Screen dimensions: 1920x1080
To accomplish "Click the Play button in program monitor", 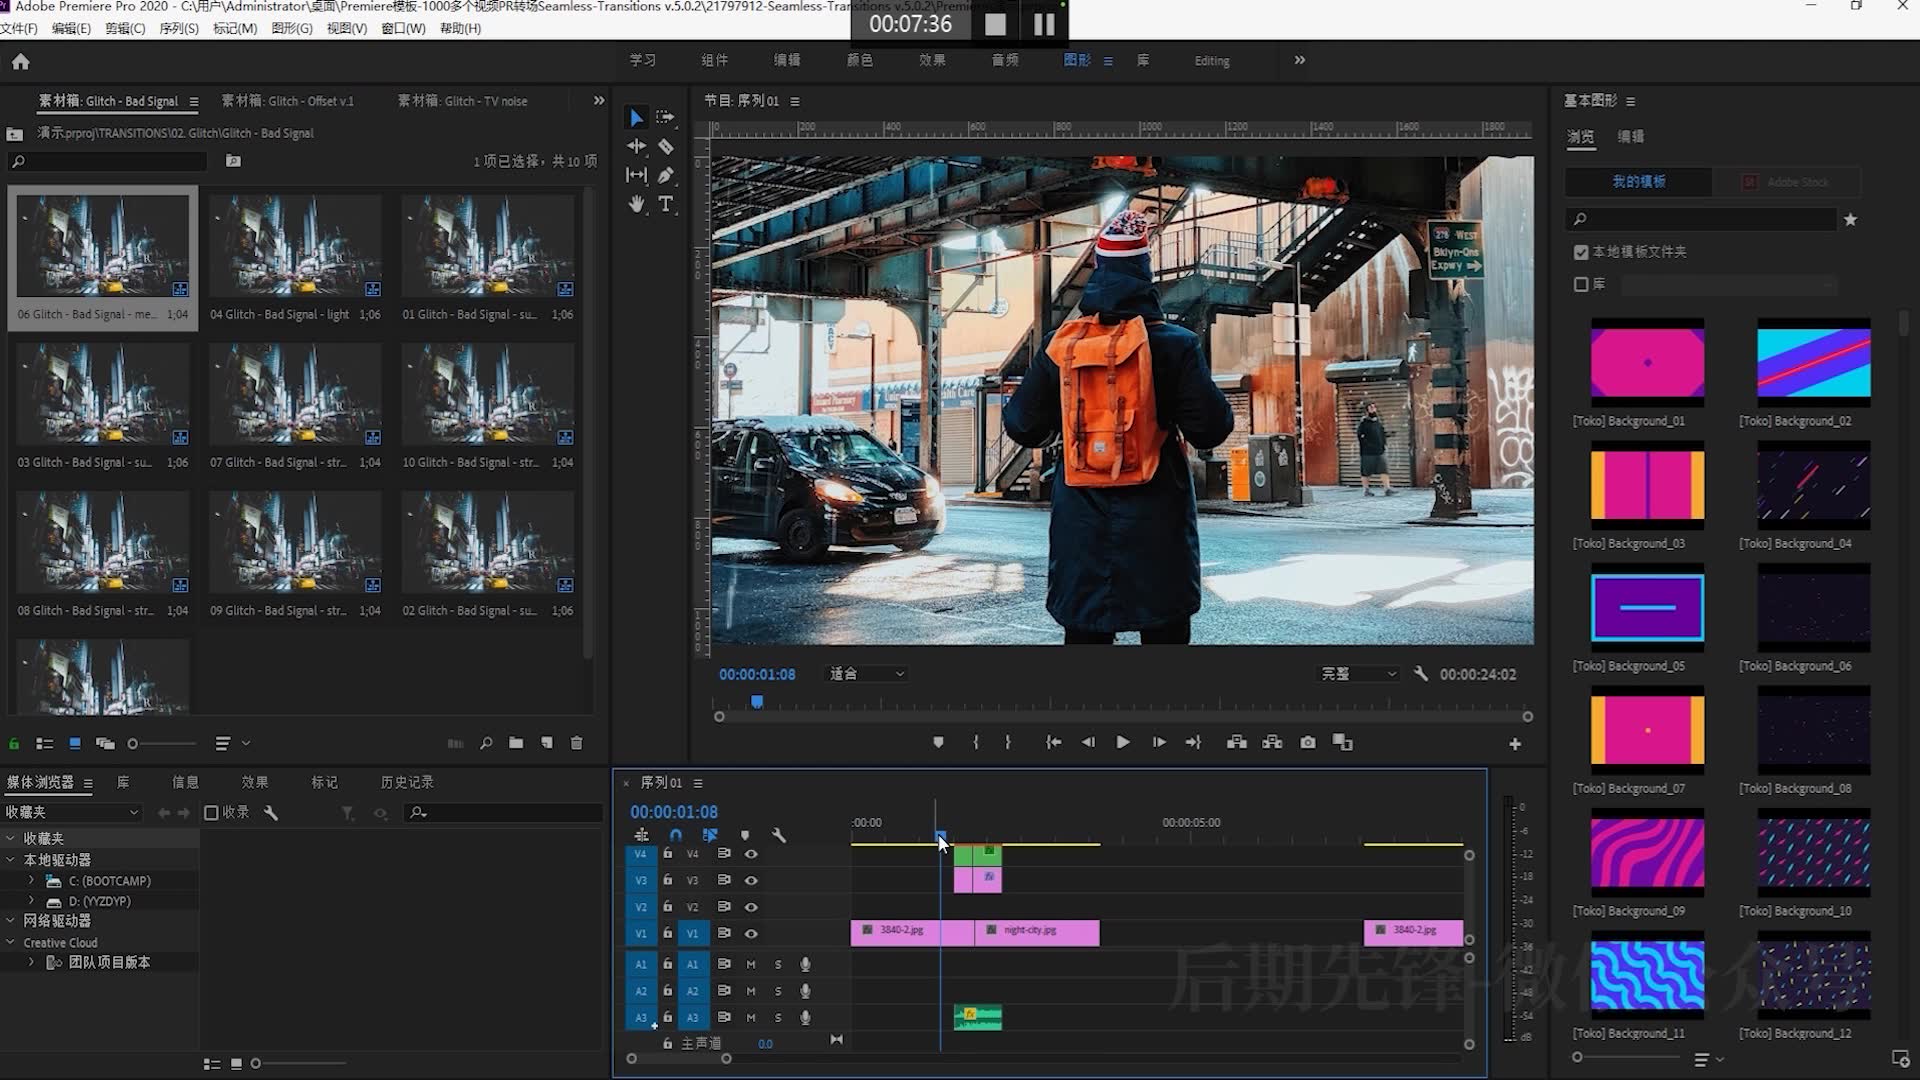I will tap(1124, 742).
